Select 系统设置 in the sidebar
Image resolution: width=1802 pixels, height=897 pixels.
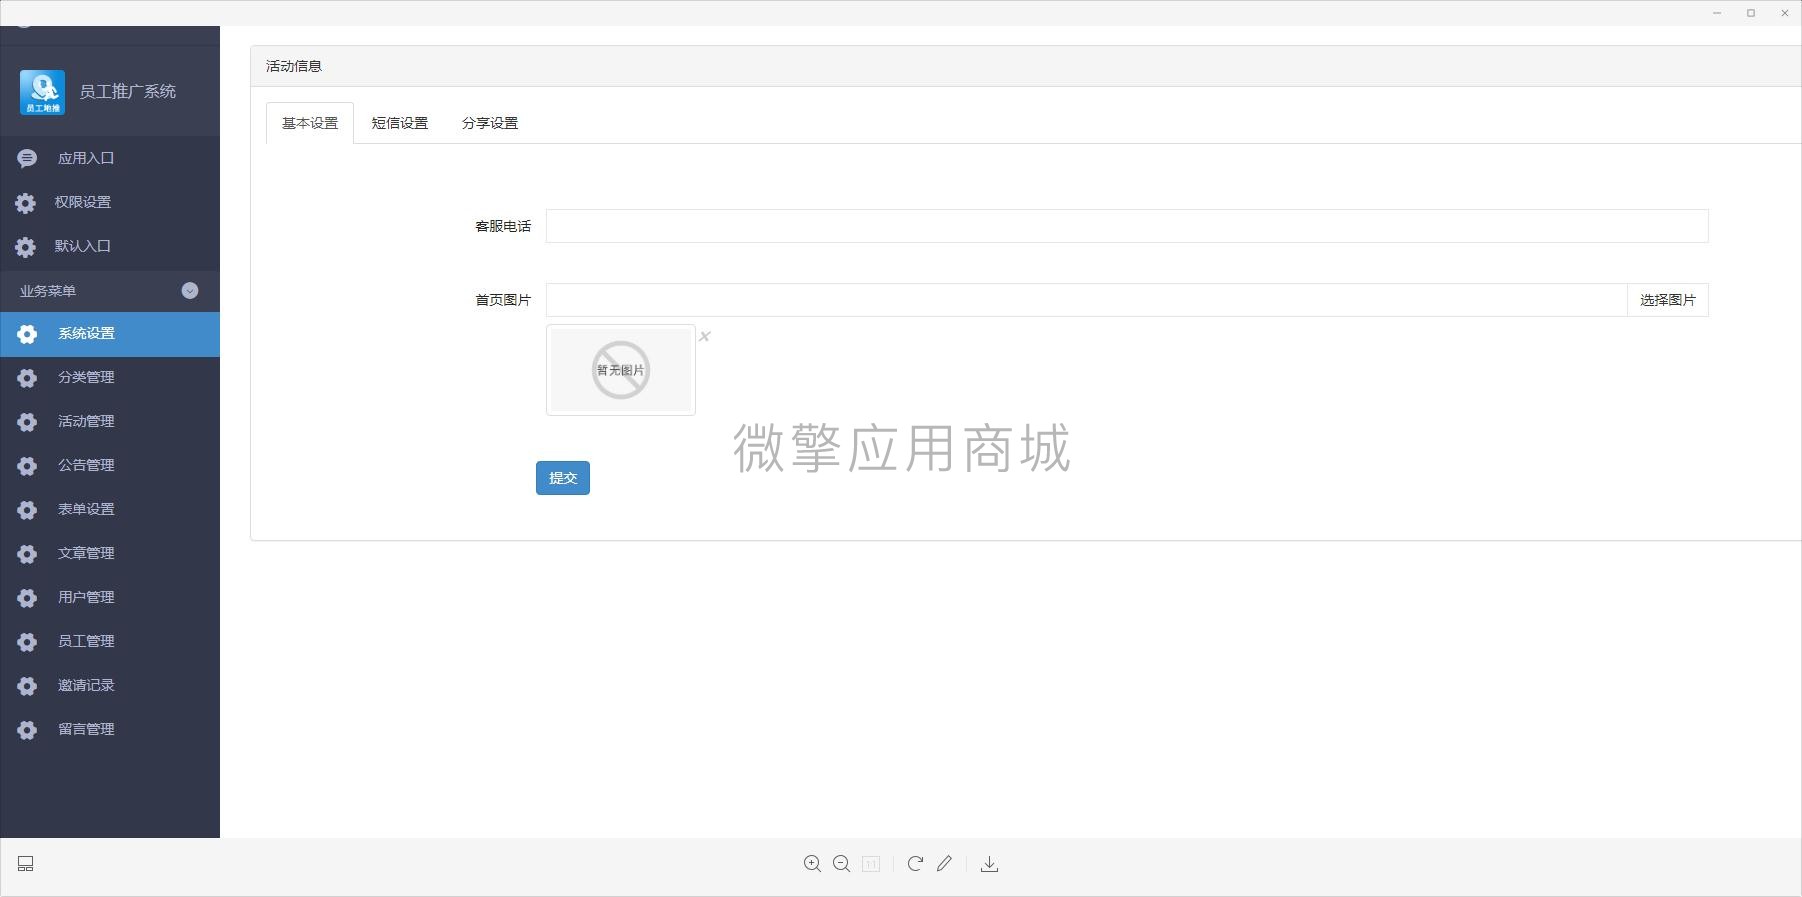110,334
